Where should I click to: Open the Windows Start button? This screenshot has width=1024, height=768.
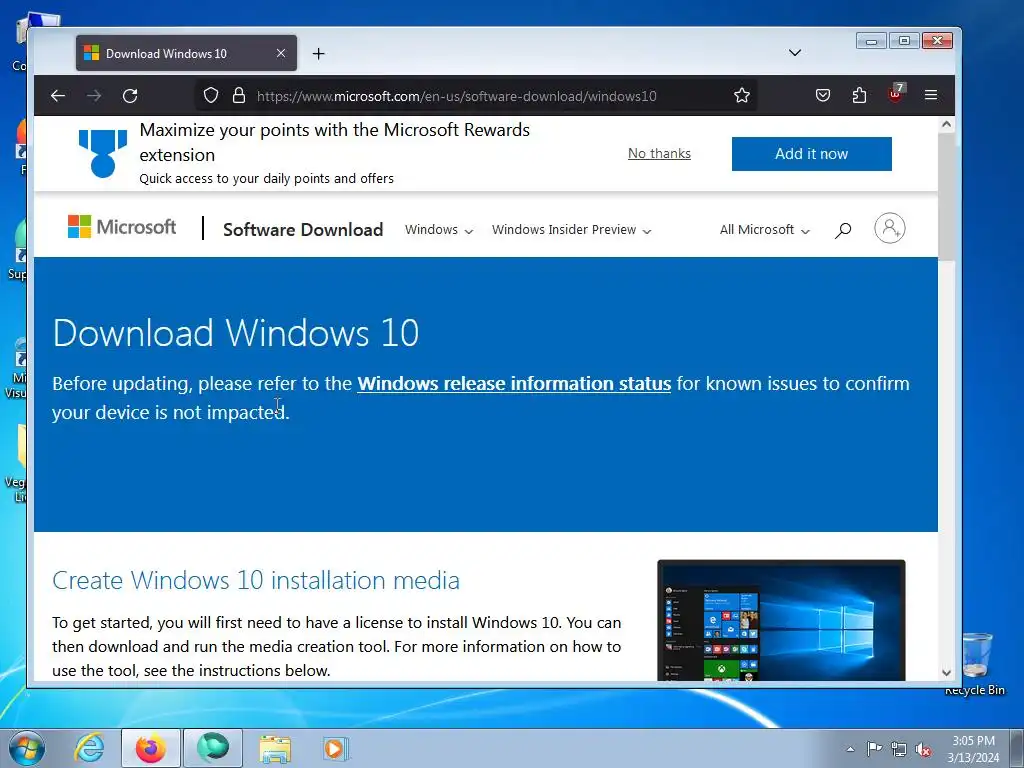pyautogui.click(x=27, y=748)
